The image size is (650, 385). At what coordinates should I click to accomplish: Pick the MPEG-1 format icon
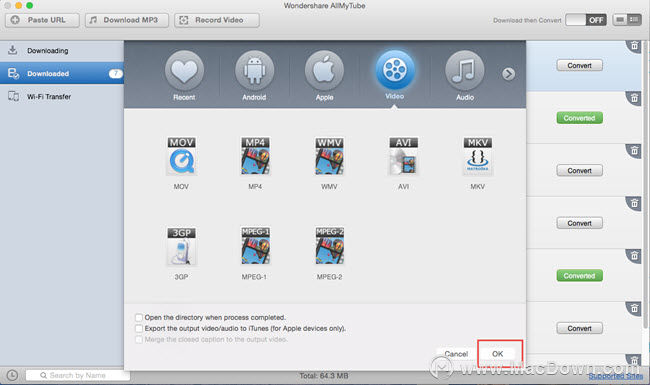coord(255,247)
